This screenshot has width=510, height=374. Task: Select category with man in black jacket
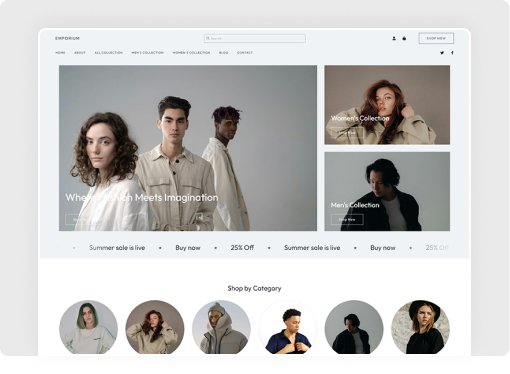(354, 327)
